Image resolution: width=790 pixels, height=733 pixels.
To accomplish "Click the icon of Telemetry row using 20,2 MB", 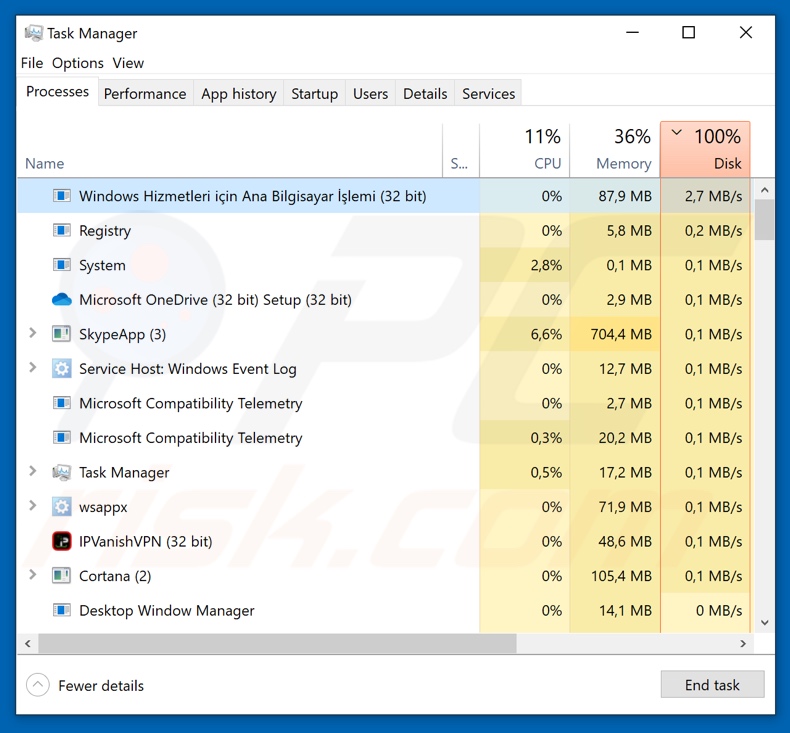I will point(61,438).
